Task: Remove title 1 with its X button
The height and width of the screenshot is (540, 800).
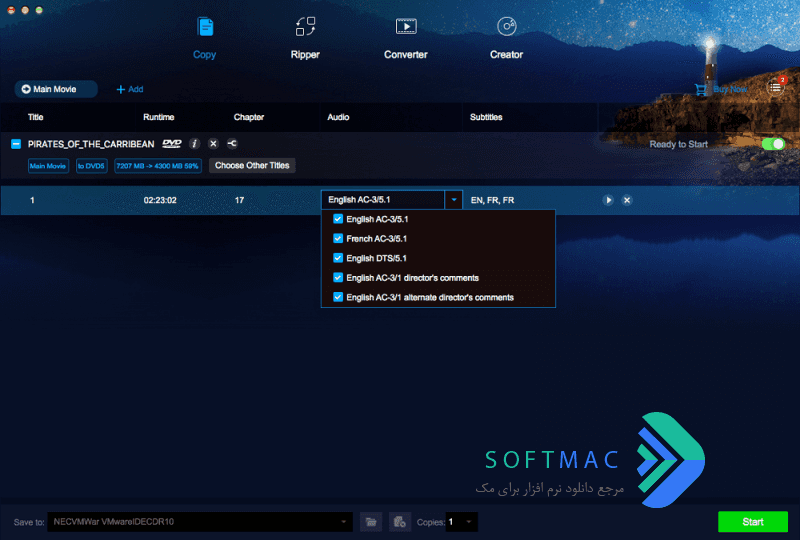Action: 627,200
